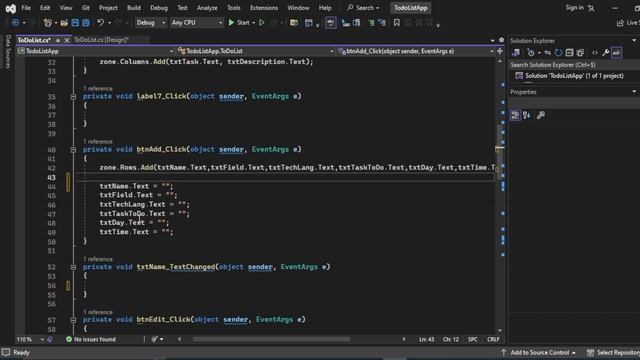Click the Visual Studio logo icon
This screenshot has height=360, width=640.
pyautogui.click(x=11, y=8)
